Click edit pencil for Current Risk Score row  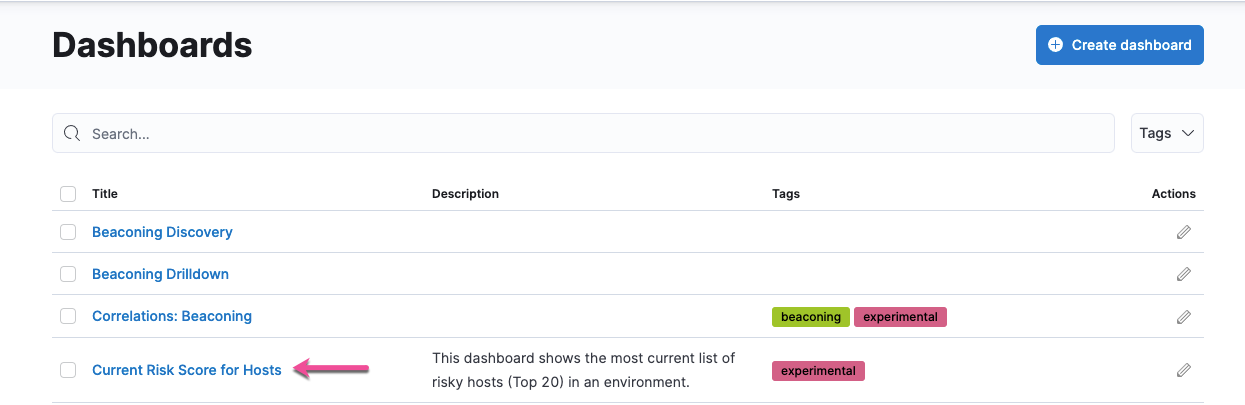(x=1183, y=370)
